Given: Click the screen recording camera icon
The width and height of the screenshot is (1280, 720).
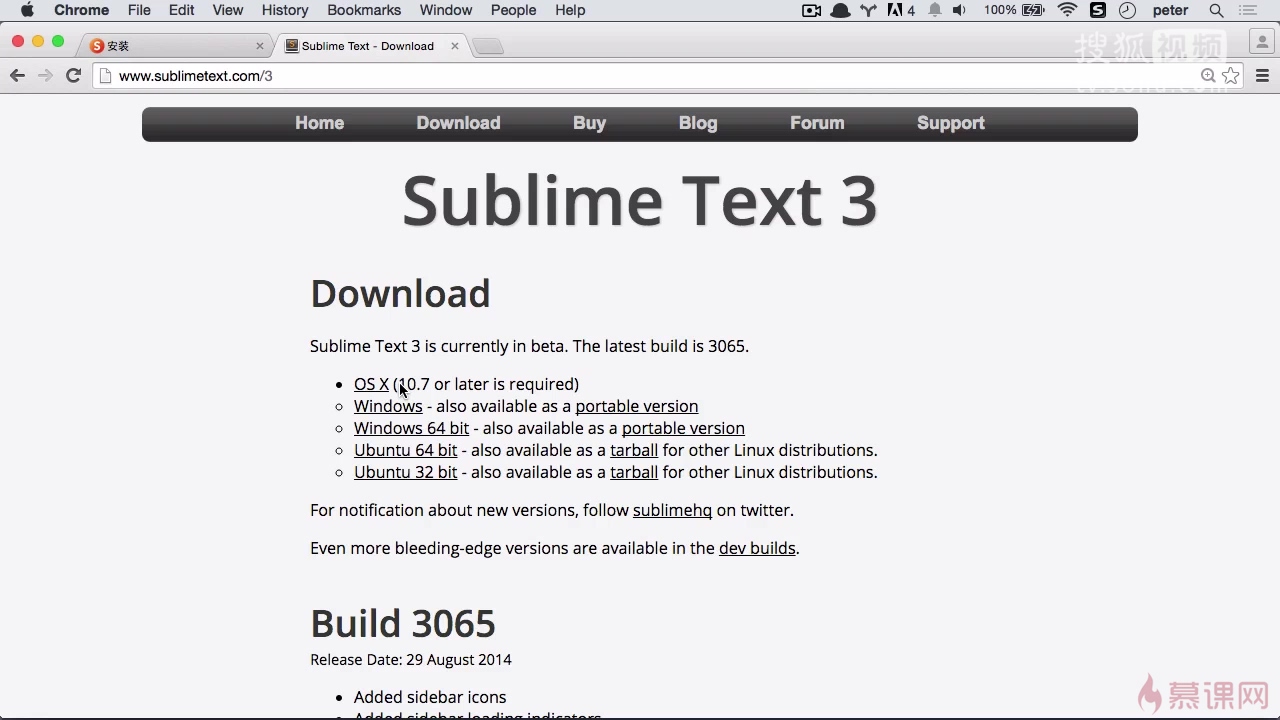Looking at the screenshot, I should coord(812,10).
